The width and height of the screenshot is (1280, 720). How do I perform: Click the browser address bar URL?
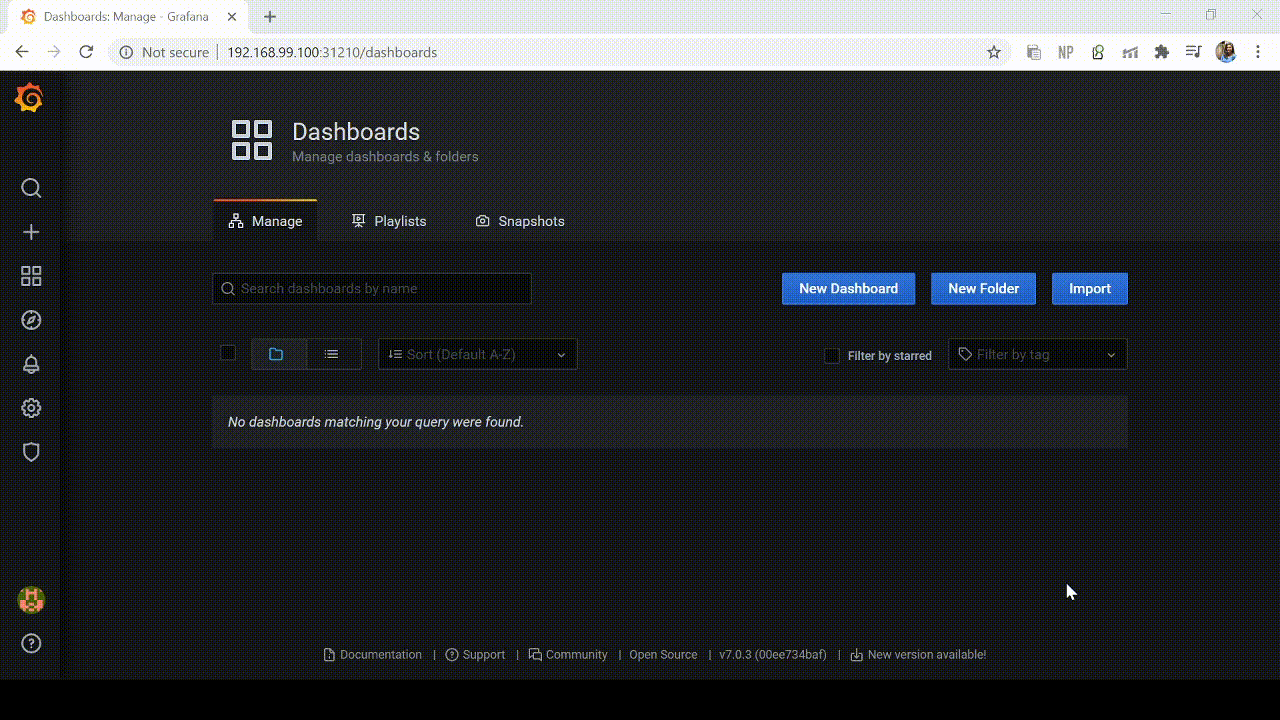(x=332, y=52)
